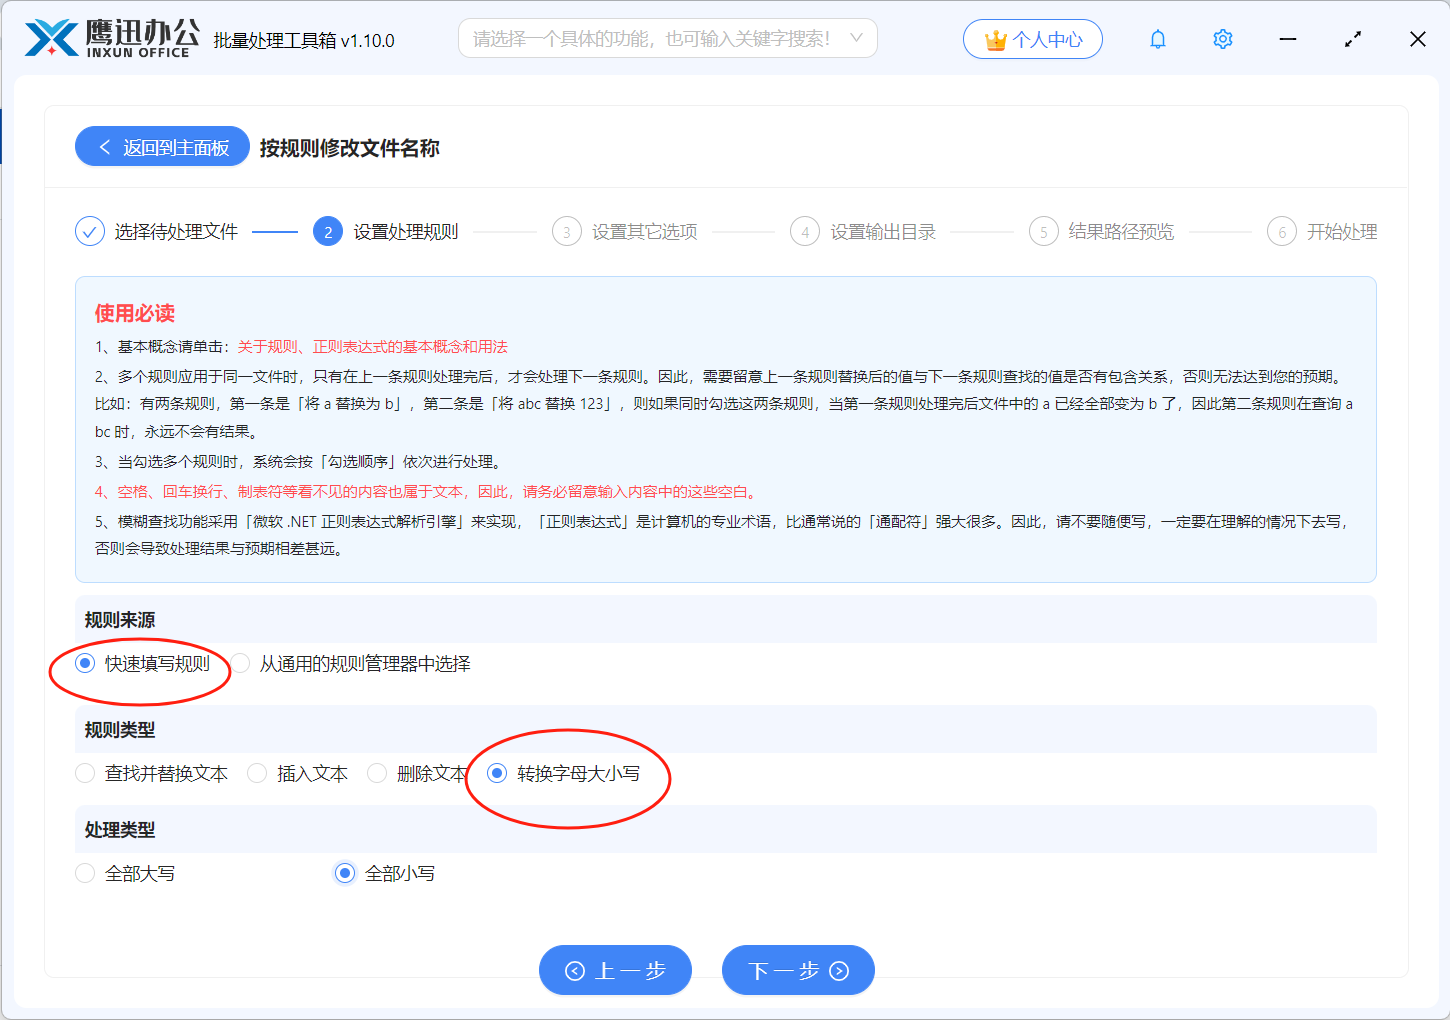This screenshot has width=1450, height=1020.
Task: Select 从通用的规则管理器中选择 radio option
Action: (x=240, y=664)
